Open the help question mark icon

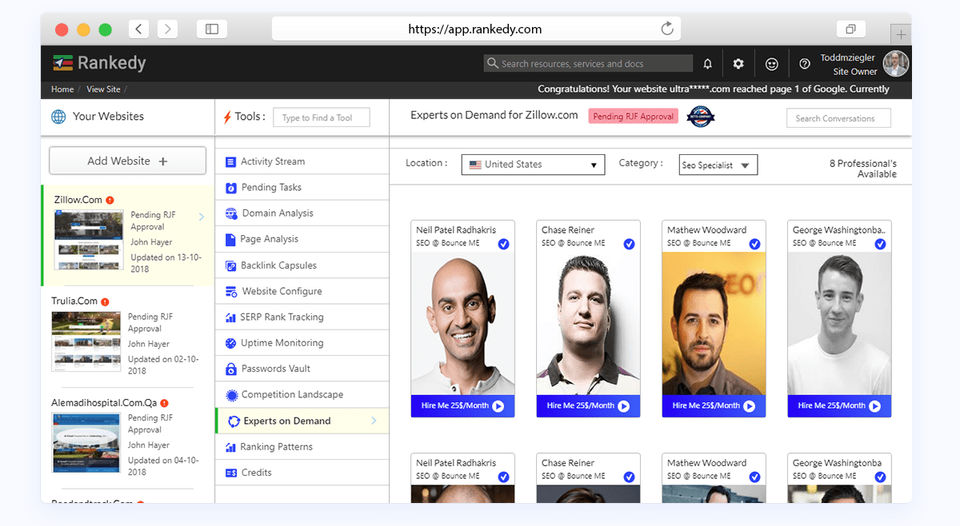click(804, 64)
